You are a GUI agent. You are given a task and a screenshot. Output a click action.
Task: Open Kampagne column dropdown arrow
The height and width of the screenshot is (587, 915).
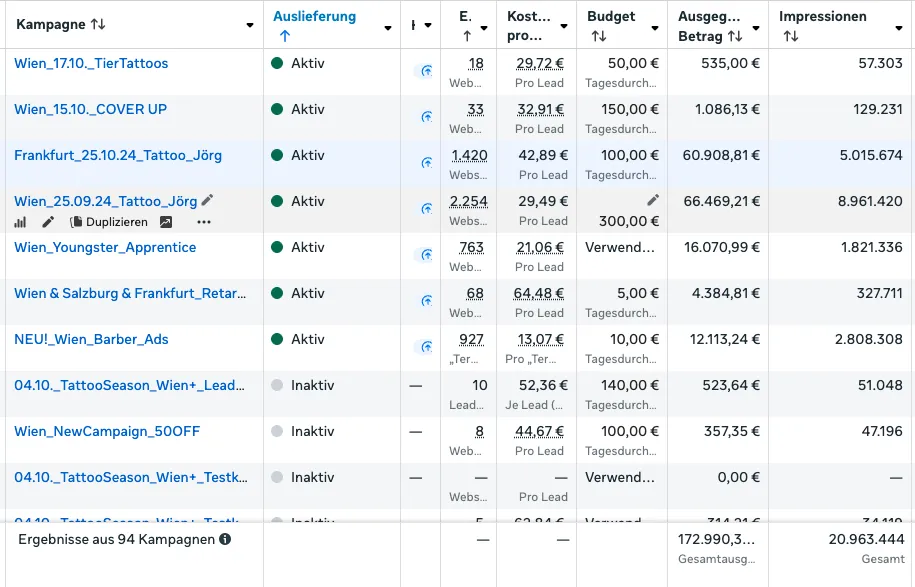249,26
